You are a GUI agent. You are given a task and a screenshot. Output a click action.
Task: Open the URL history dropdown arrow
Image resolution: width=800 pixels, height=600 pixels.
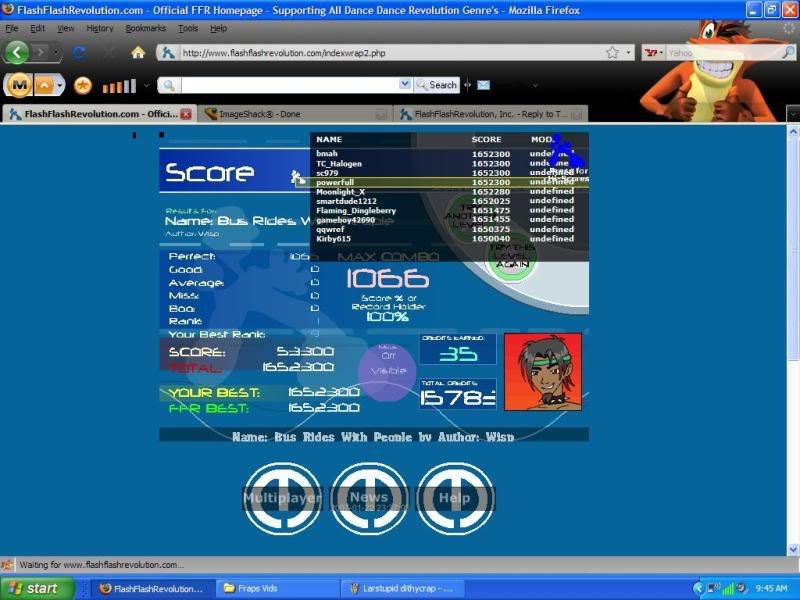point(629,52)
